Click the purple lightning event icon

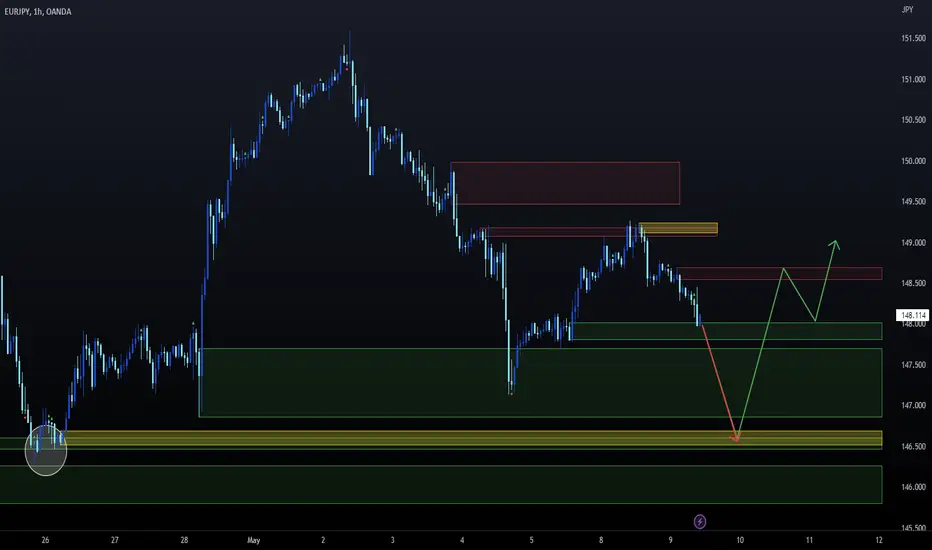(x=700, y=521)
